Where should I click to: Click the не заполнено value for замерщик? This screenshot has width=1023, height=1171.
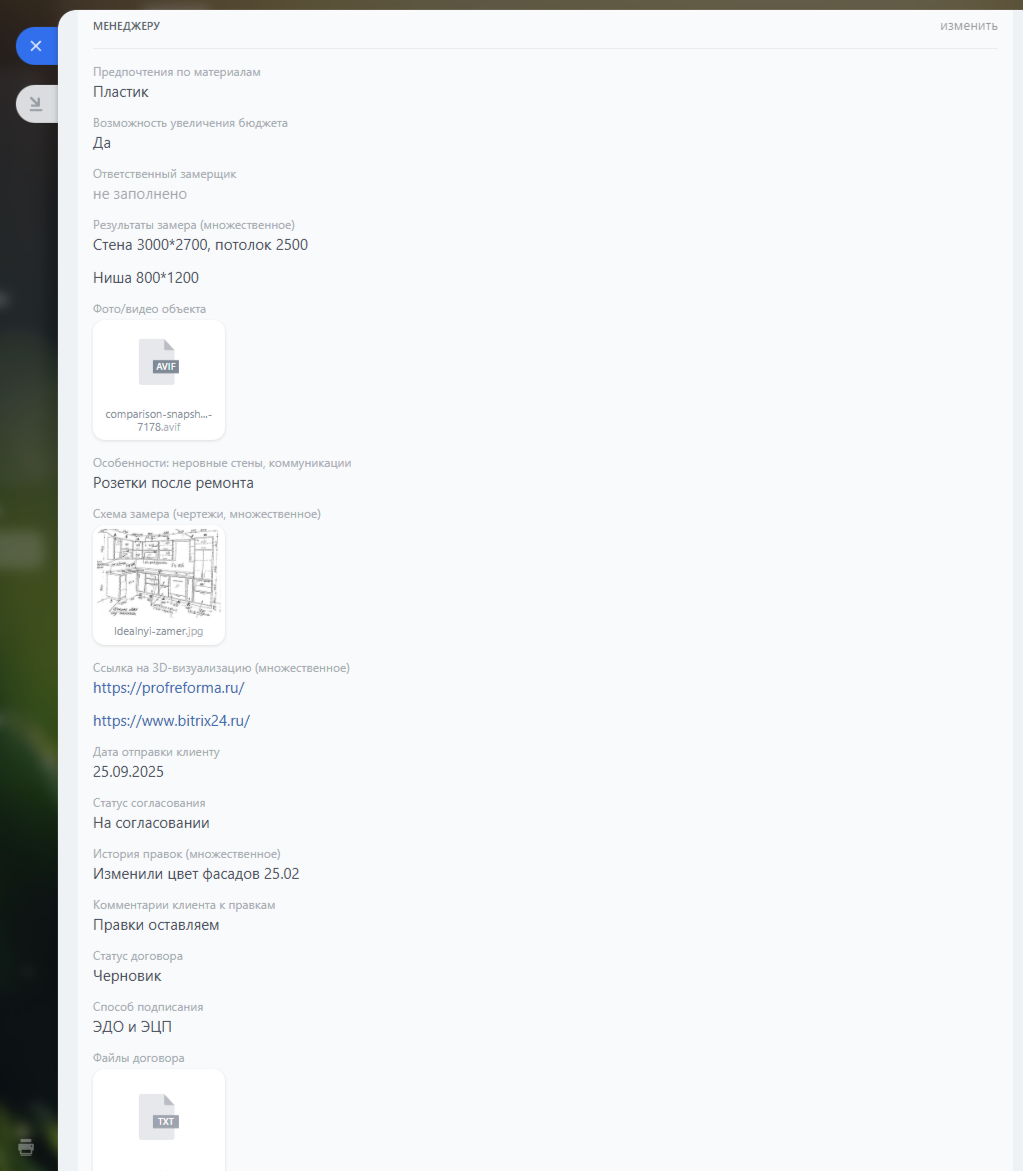140,194
